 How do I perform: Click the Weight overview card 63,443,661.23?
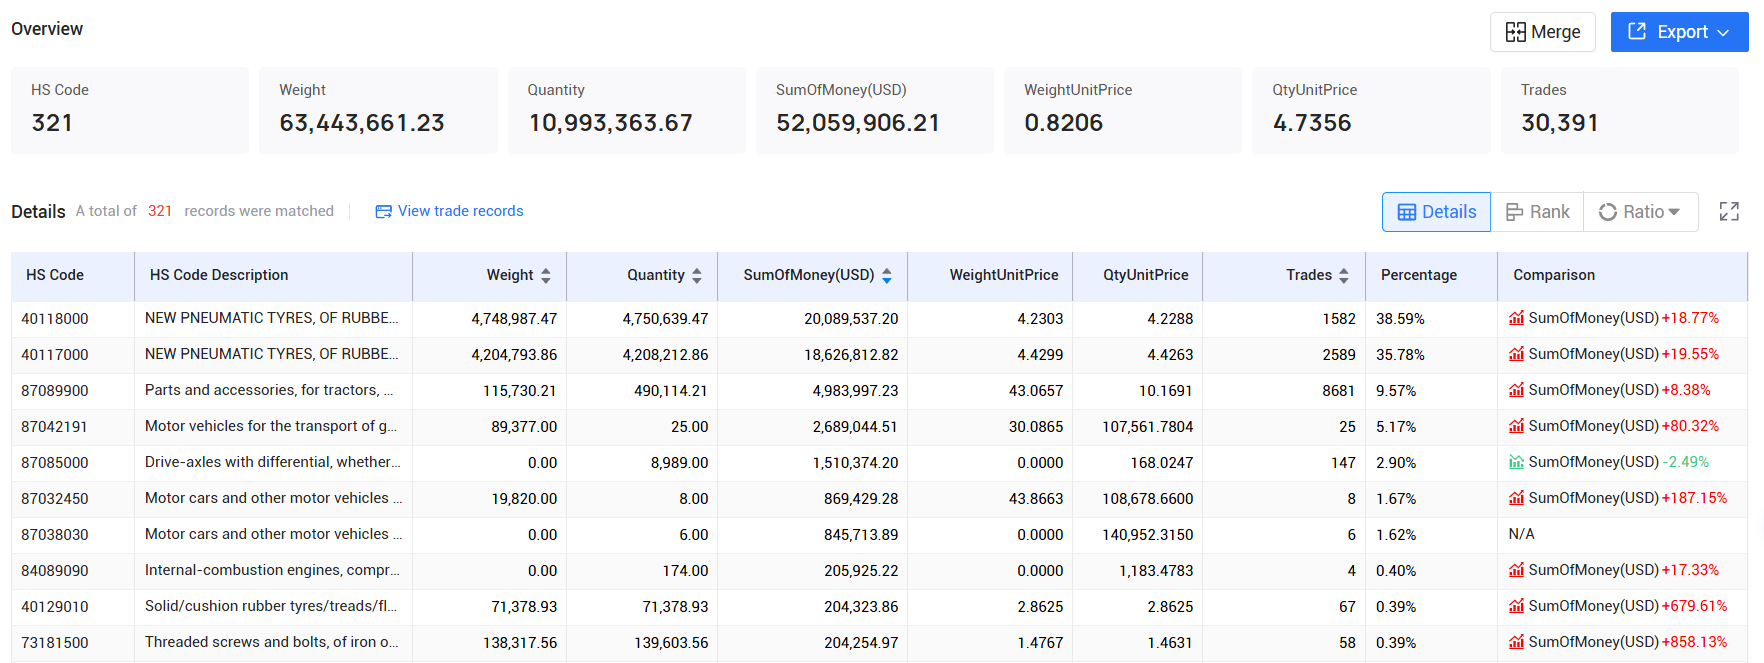pos(378,110)
